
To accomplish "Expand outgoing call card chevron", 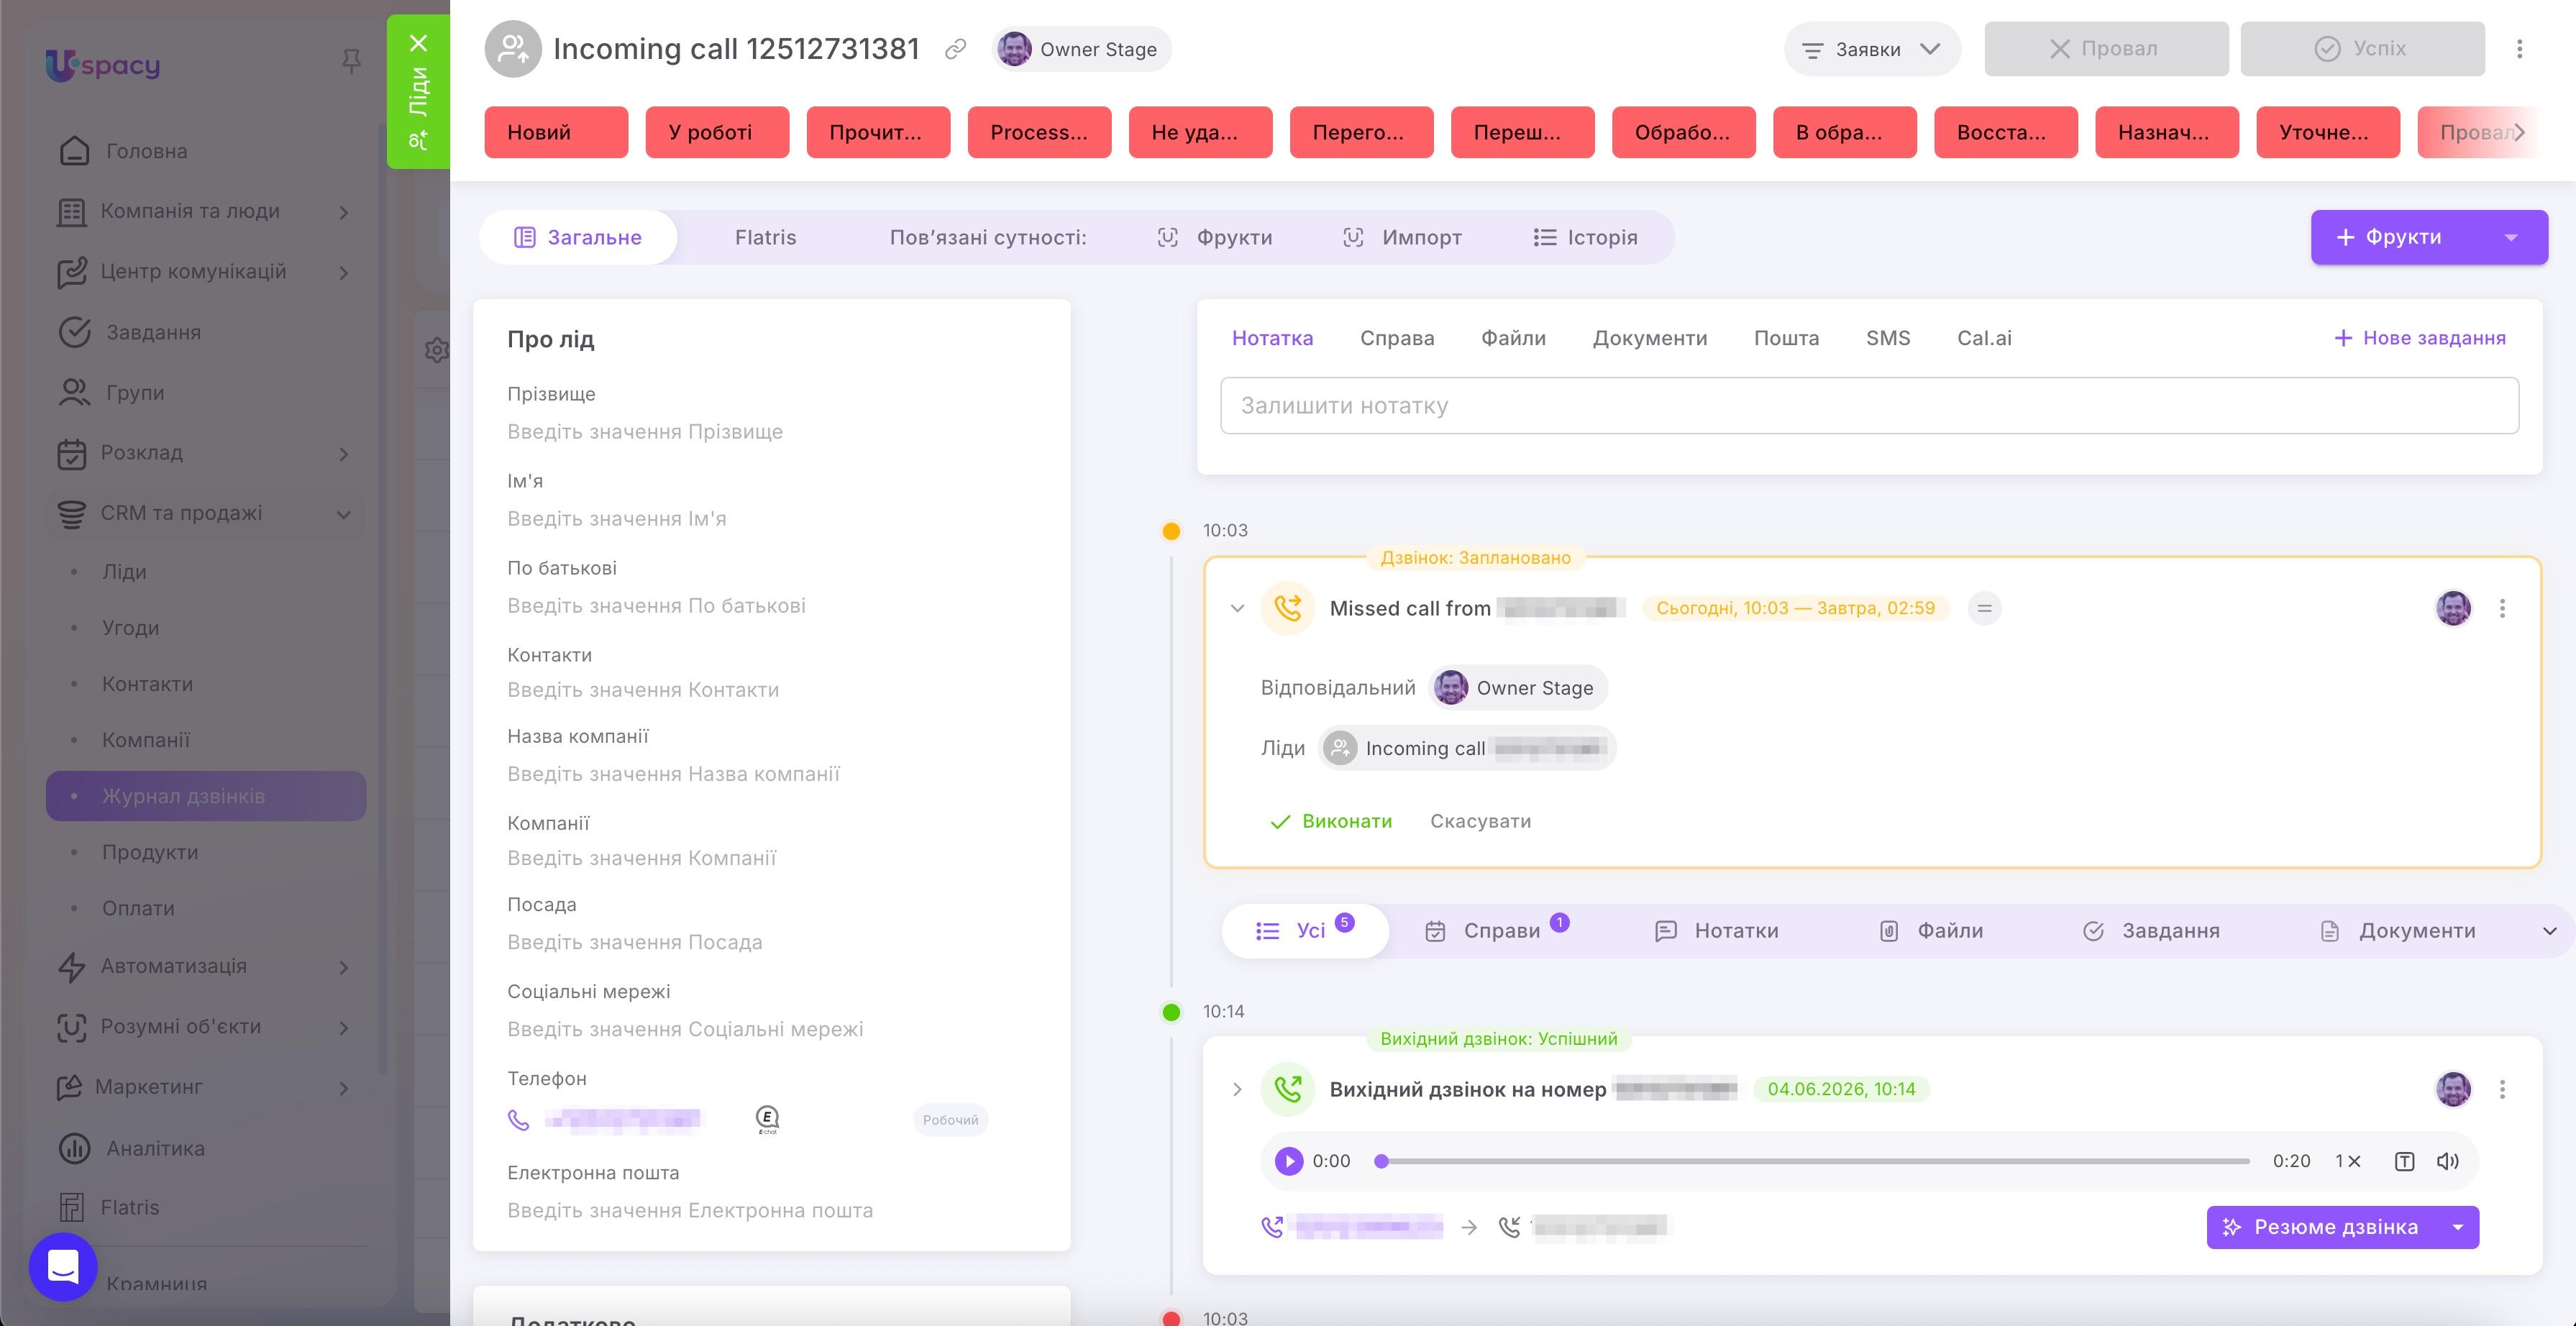I will point(1237,1089).
